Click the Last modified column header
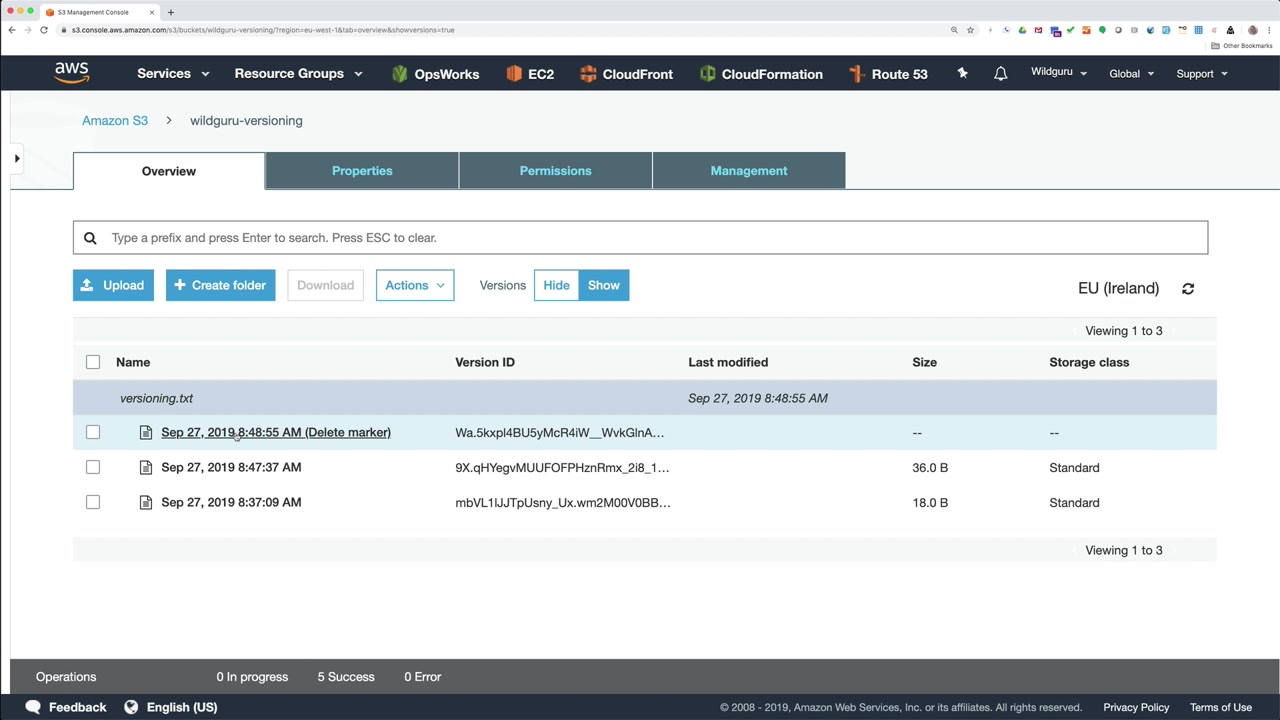The image size is (1280, 720). point(728,362)
